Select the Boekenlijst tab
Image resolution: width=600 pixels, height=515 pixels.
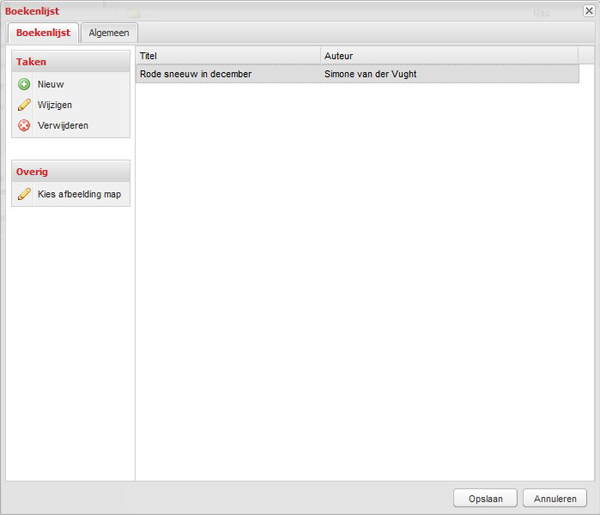(x=43, y=33)
